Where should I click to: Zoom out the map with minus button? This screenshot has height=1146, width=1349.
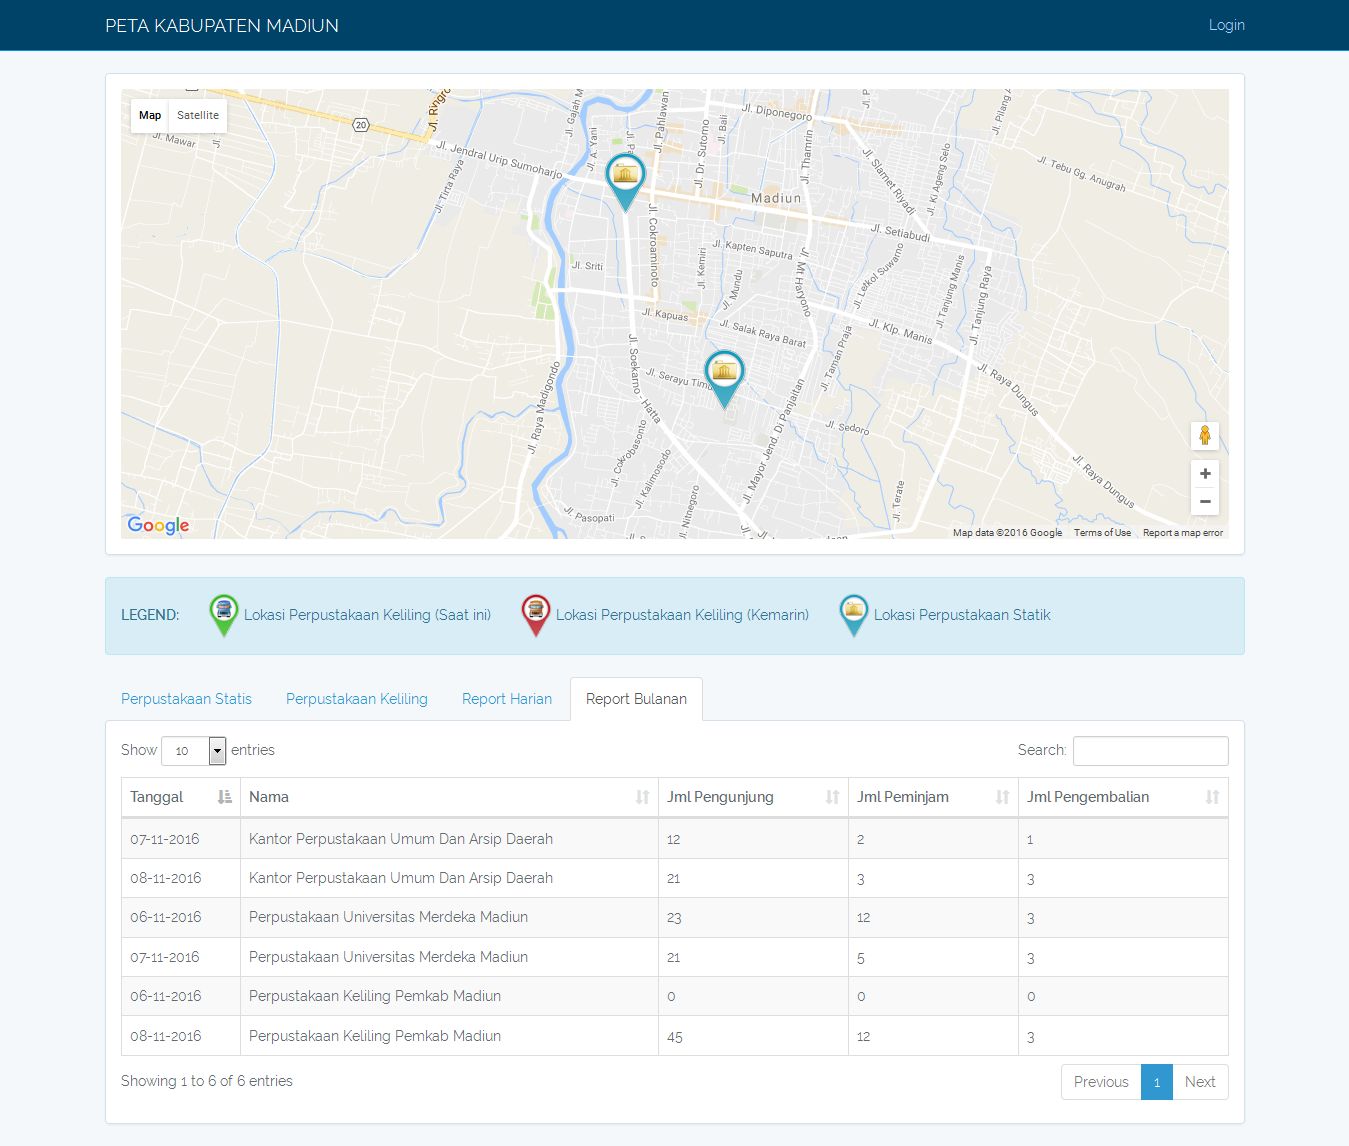(x=1205, y=502)
